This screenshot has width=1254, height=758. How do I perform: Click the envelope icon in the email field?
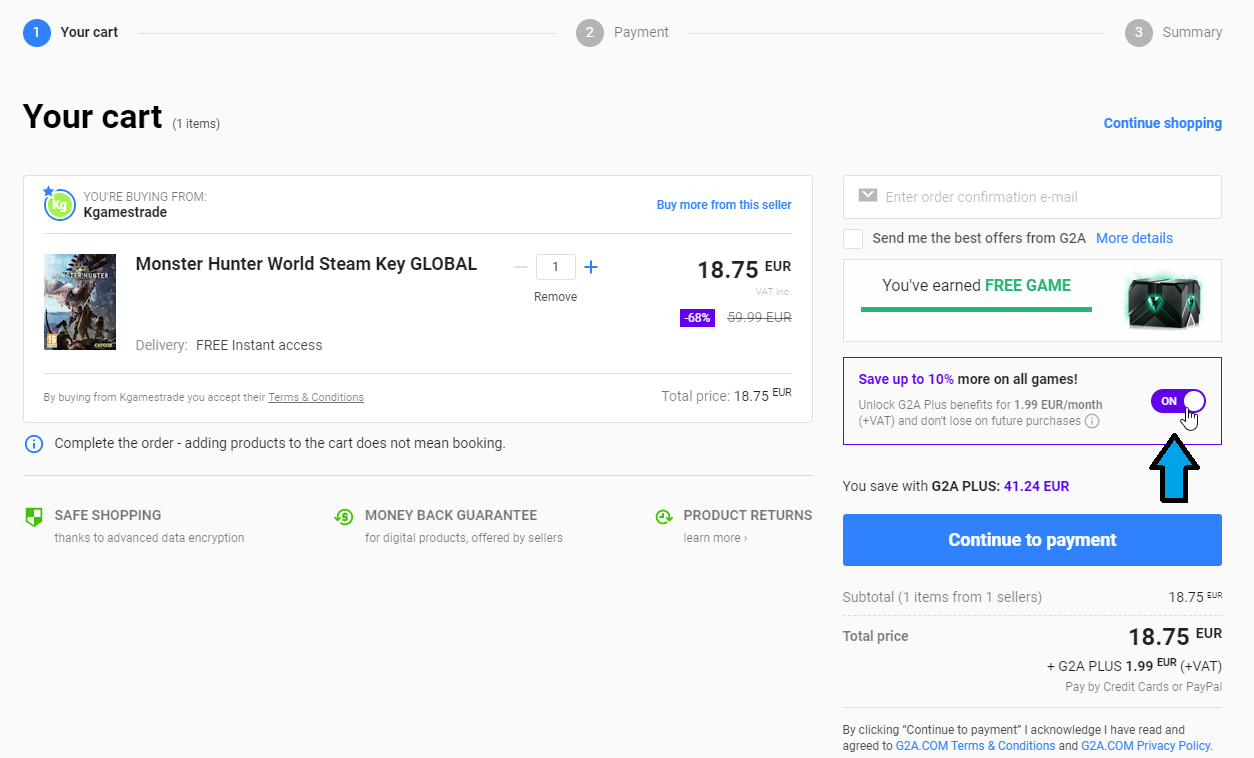tap(867, 196)
